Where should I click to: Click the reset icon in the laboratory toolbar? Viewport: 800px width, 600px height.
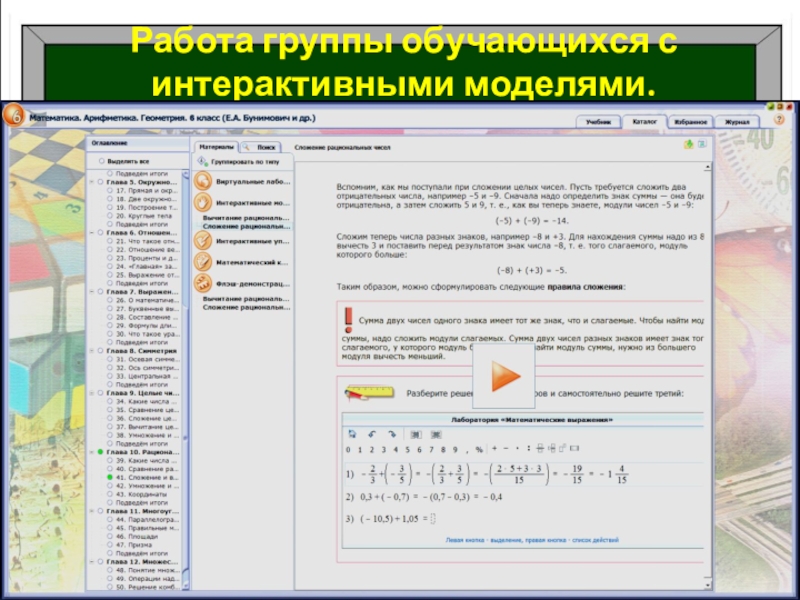(352, 434)
